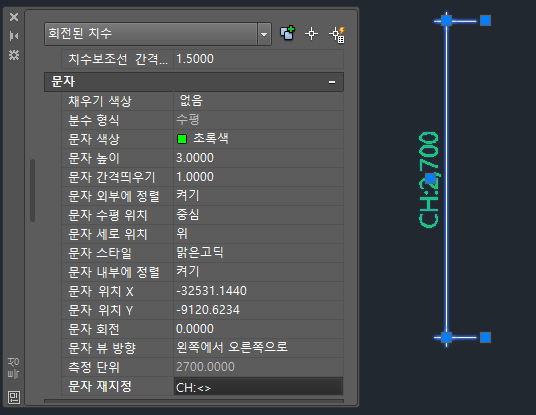Screen dimensions: 536x415
Task: Toggle PICKADD value icon
Action: [287, 34]
